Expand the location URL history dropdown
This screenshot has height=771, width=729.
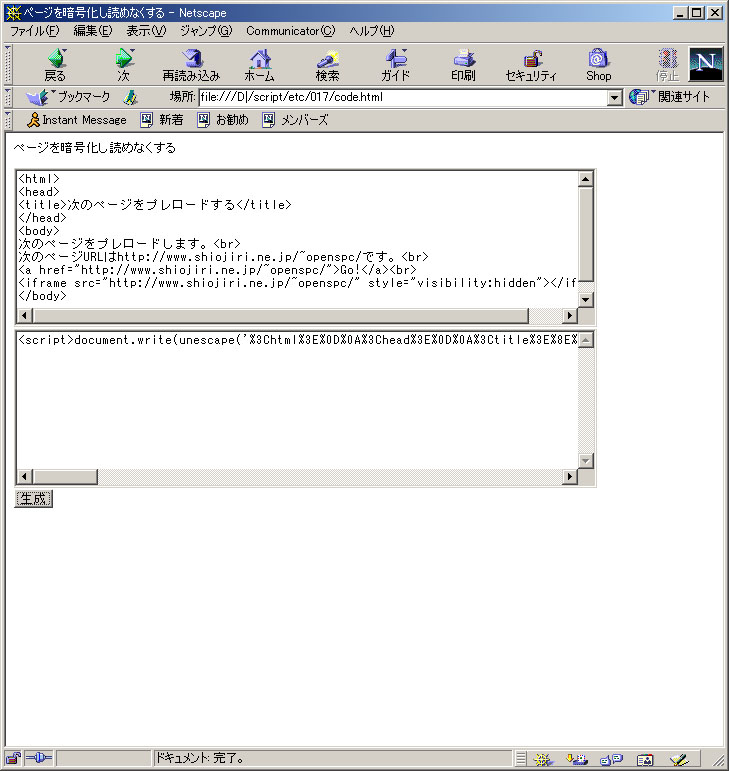point(614,97)
